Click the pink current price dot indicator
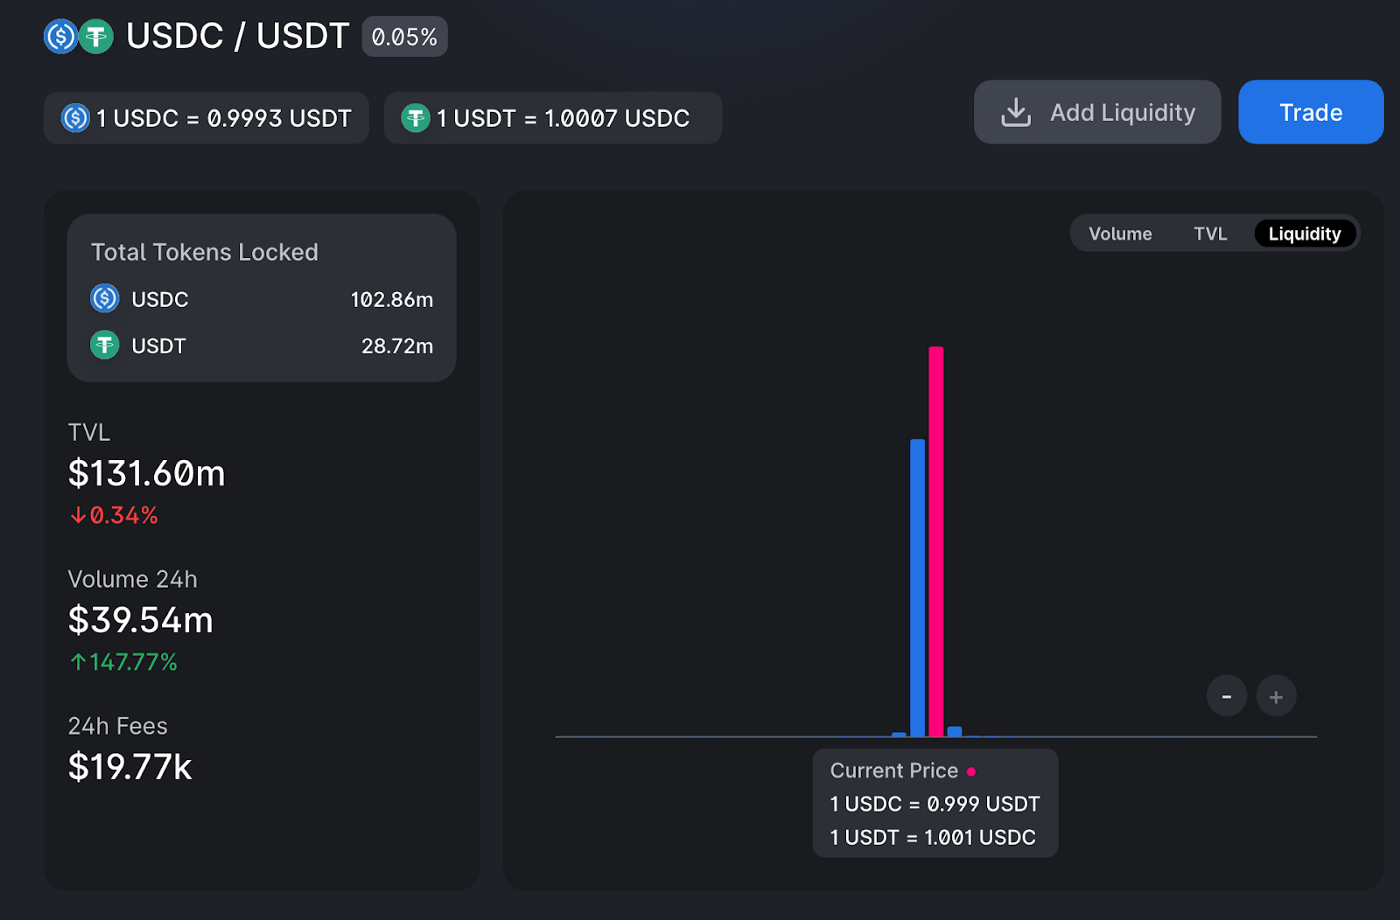The image size is (1400, 920). (971, 771)
